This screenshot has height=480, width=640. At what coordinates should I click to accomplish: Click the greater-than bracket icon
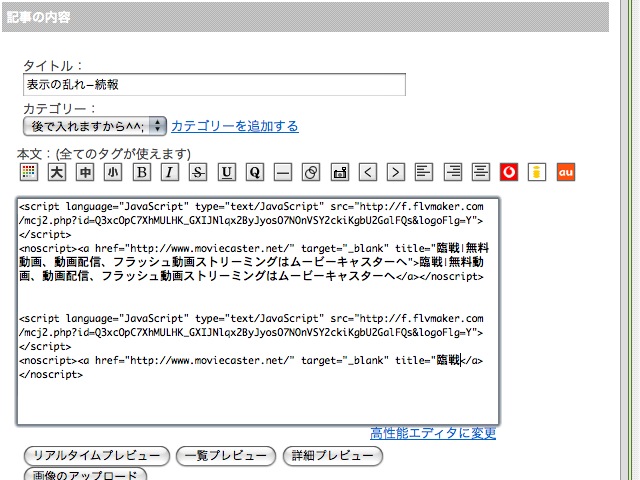click(x=396, y=172)
